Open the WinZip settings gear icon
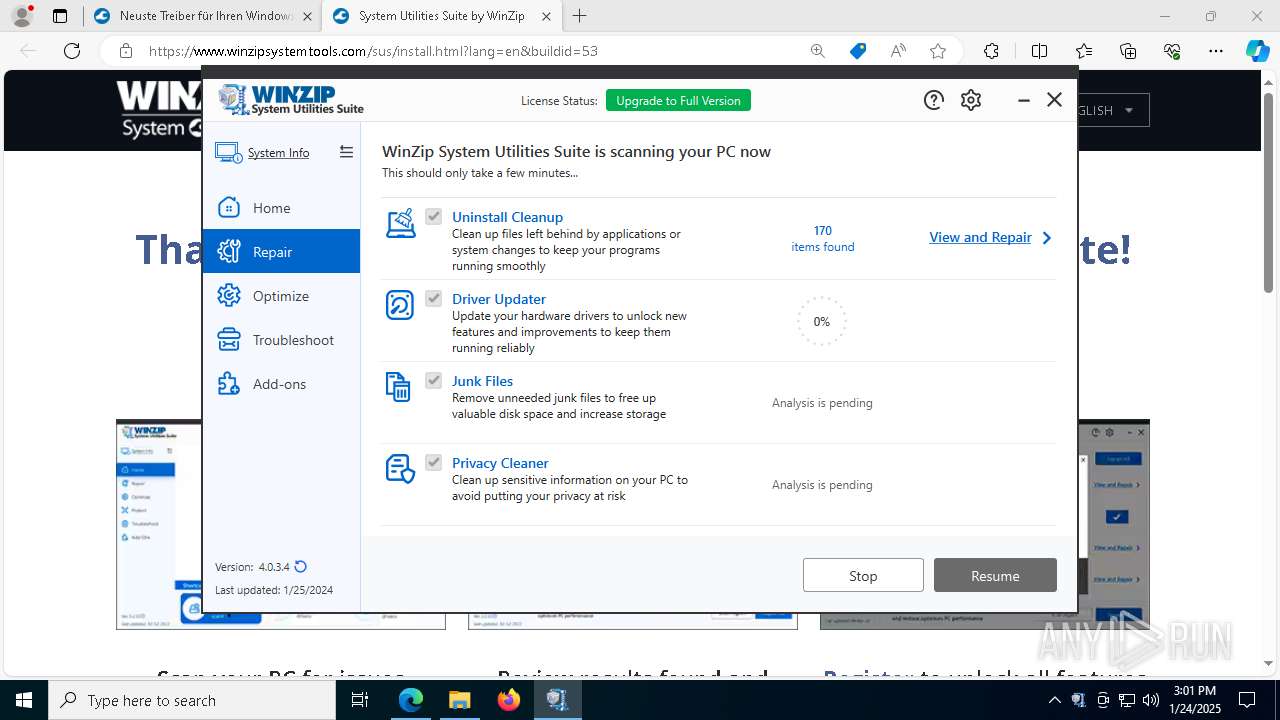Viewport: 1280px width, 720px height. coord(971,100)
